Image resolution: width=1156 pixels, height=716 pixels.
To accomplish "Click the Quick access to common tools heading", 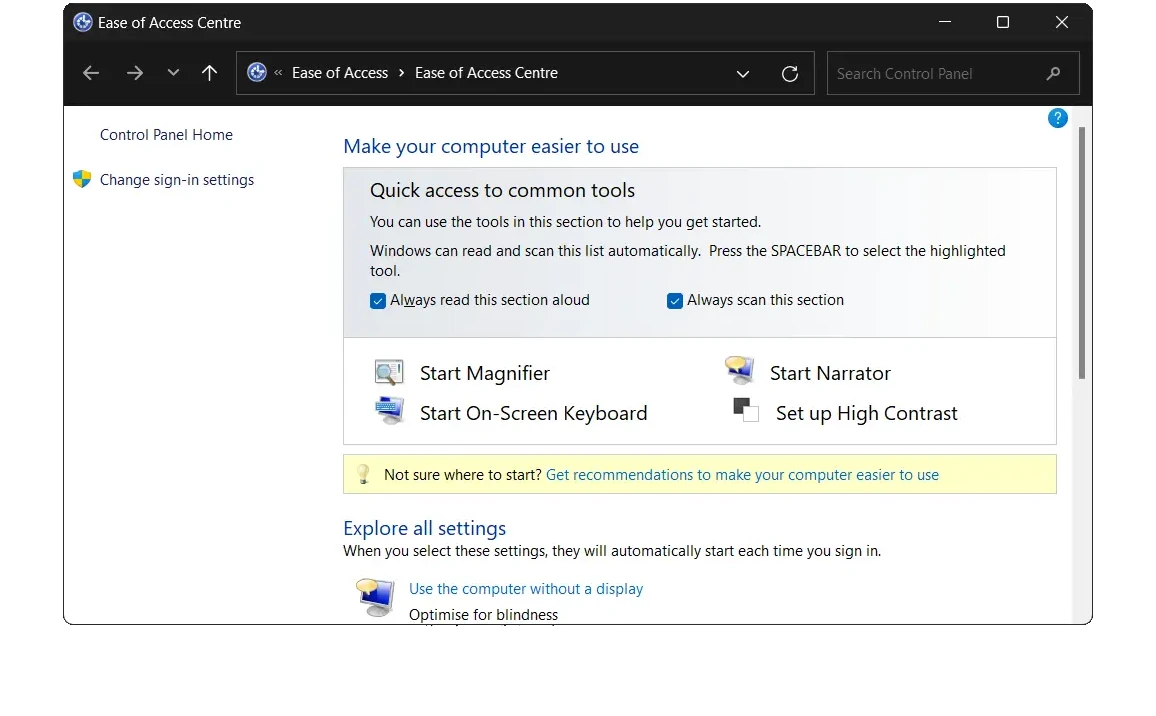I will point(502,190).
